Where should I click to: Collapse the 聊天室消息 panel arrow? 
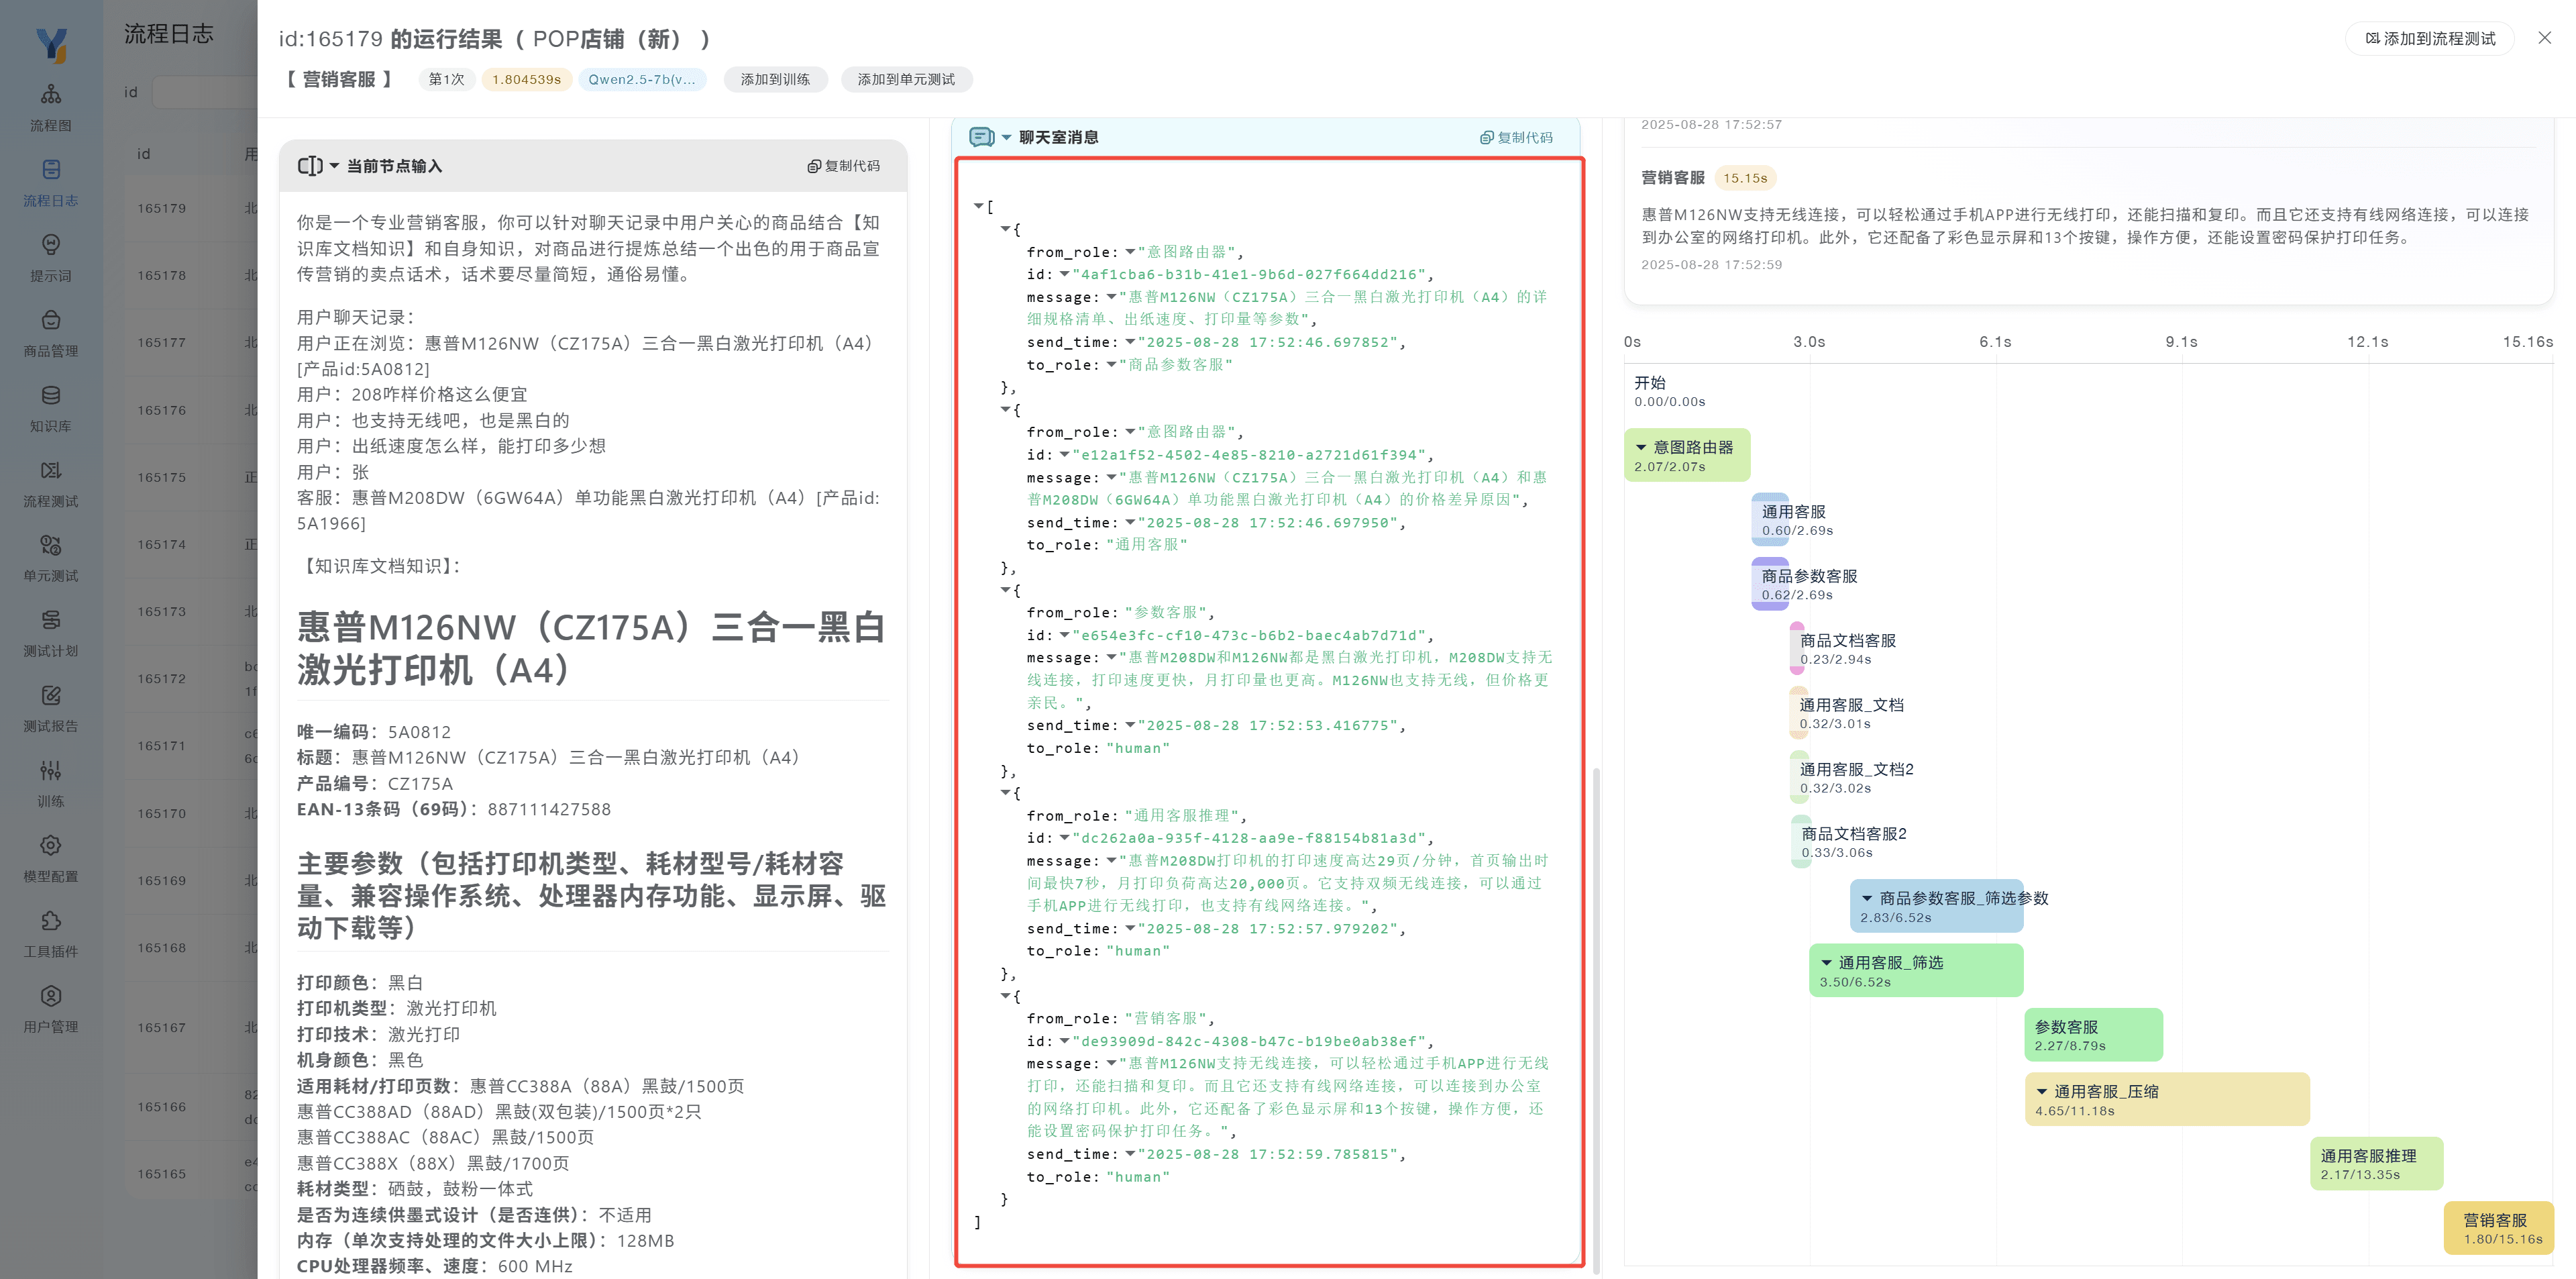coord(1006,138)
